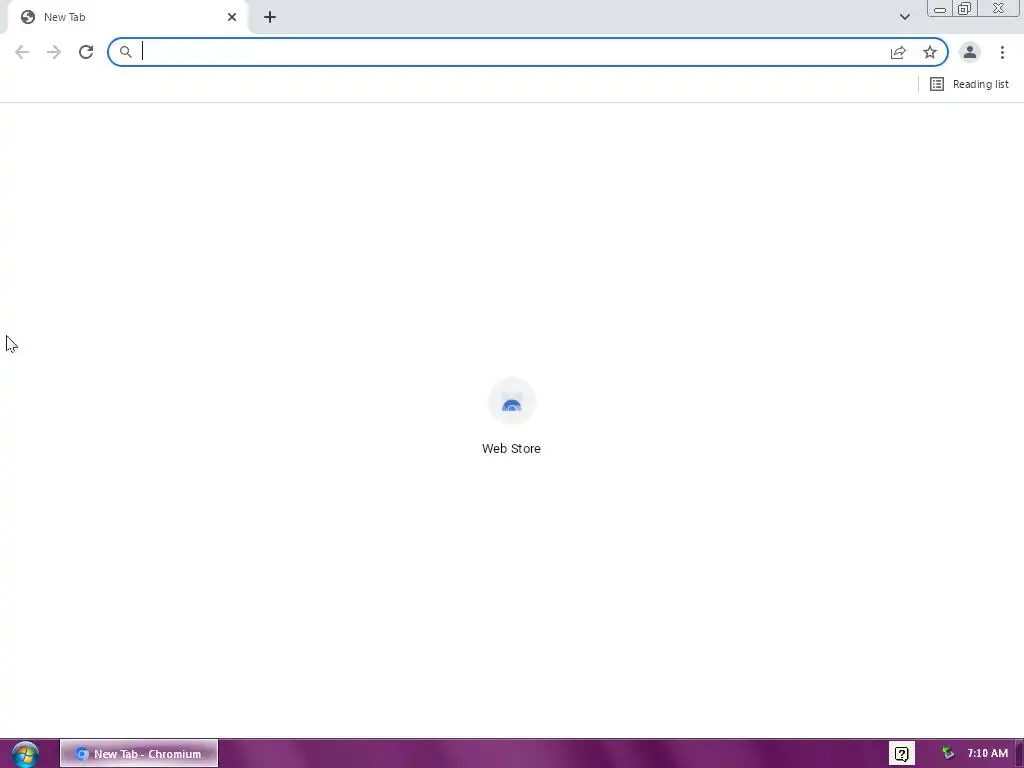Click the globe favicon on New Tab
Screen dimensions: 1024x768
[27, 17]
